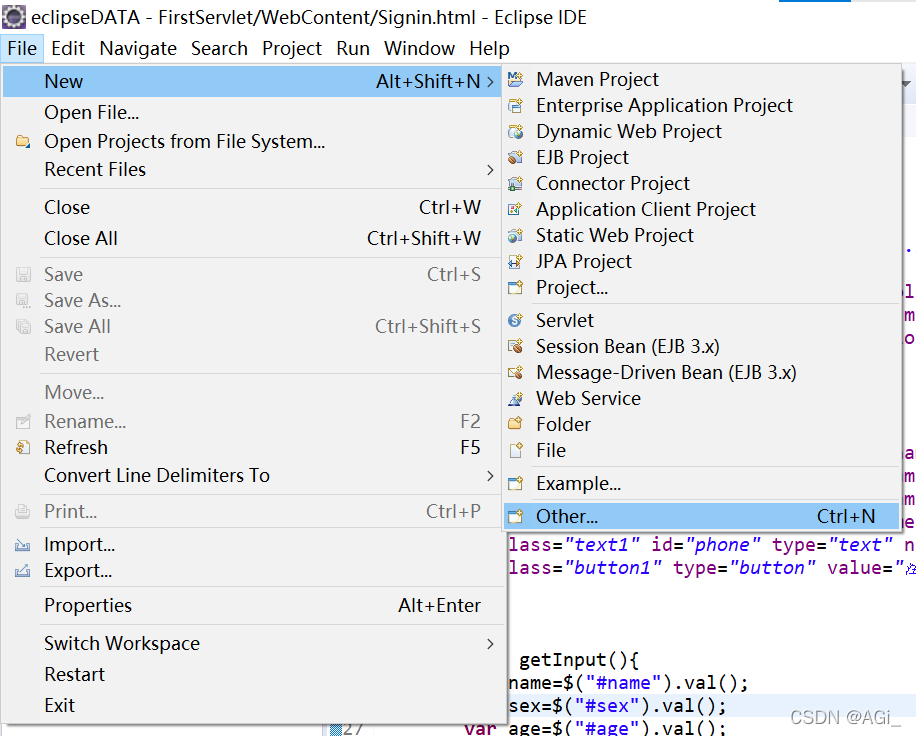Click the Example... icon
Image resolution: width=916 pixels, height=736 pixels.
click(x=515, y=484)
